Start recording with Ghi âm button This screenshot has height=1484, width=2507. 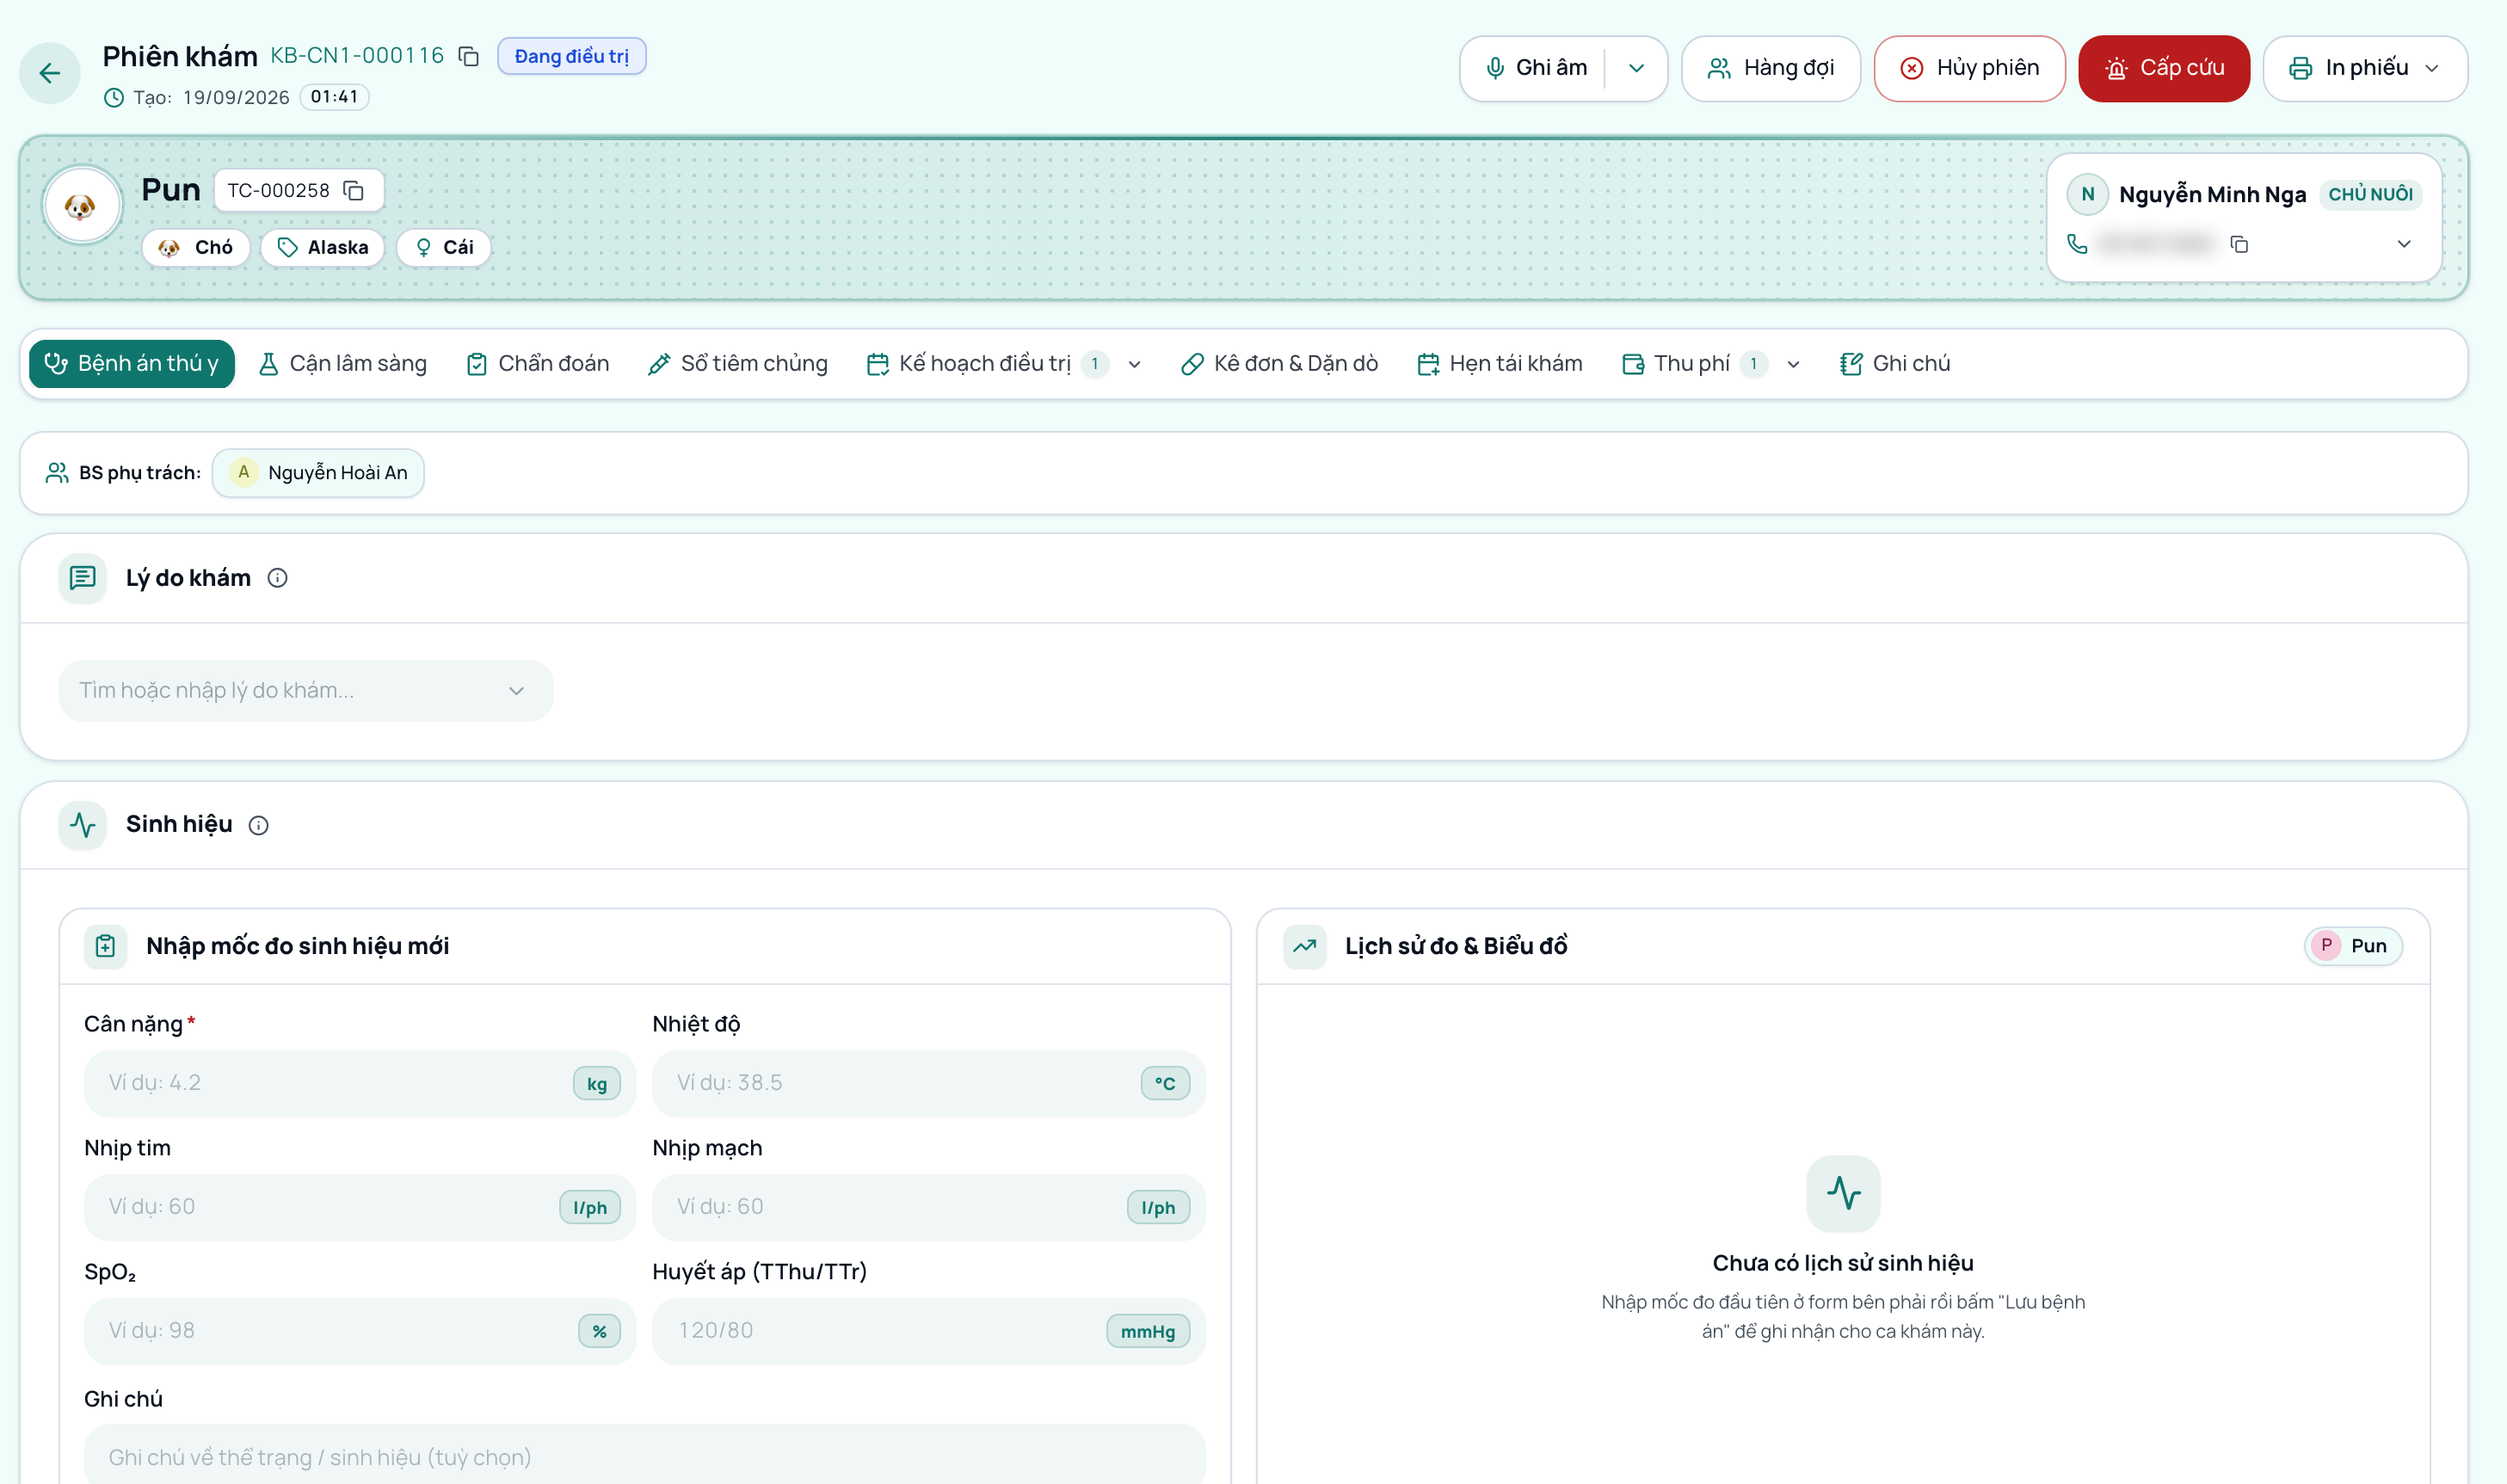pos(1536,68)
